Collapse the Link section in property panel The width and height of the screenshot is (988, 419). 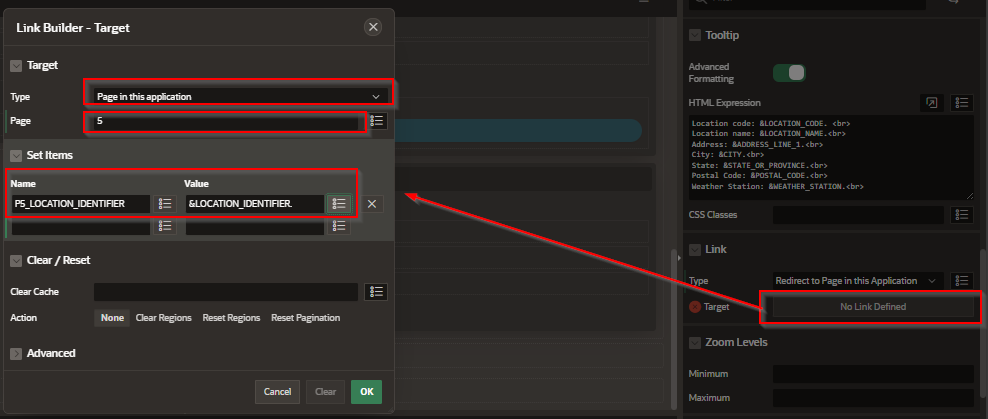694,250
